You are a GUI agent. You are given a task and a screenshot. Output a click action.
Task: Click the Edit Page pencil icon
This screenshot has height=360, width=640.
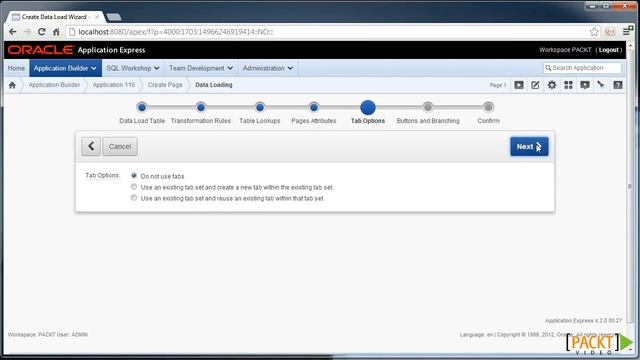click(x=535, y=85)
